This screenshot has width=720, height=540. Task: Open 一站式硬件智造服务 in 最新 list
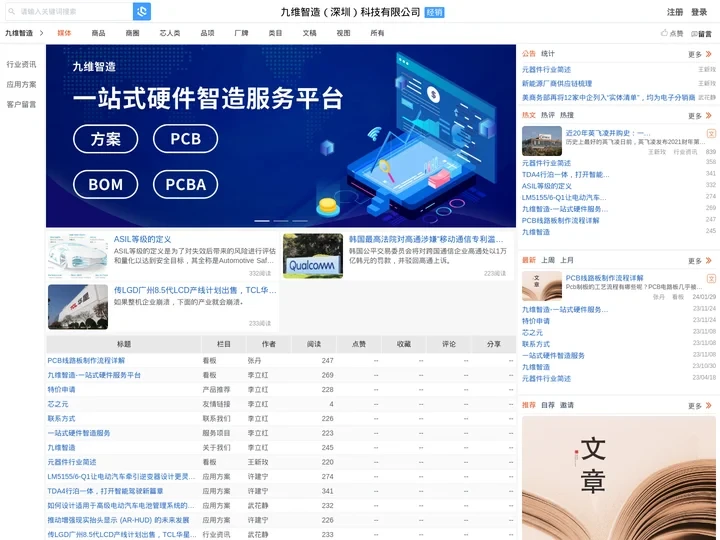tap(553, 355)
